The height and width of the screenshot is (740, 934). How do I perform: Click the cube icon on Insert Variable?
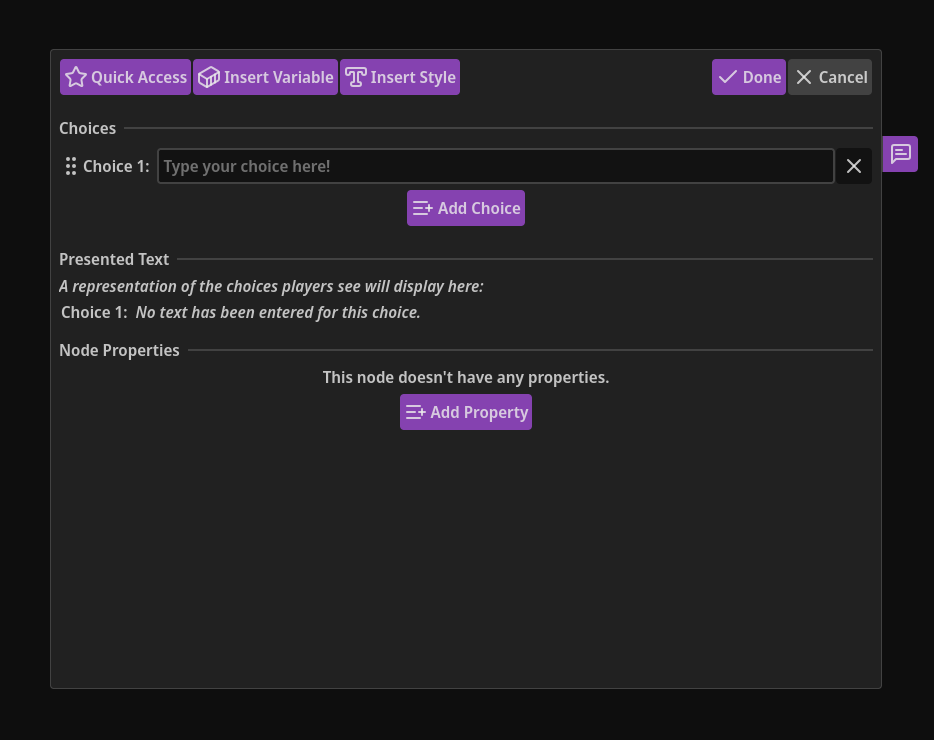[x=208, y=76]
